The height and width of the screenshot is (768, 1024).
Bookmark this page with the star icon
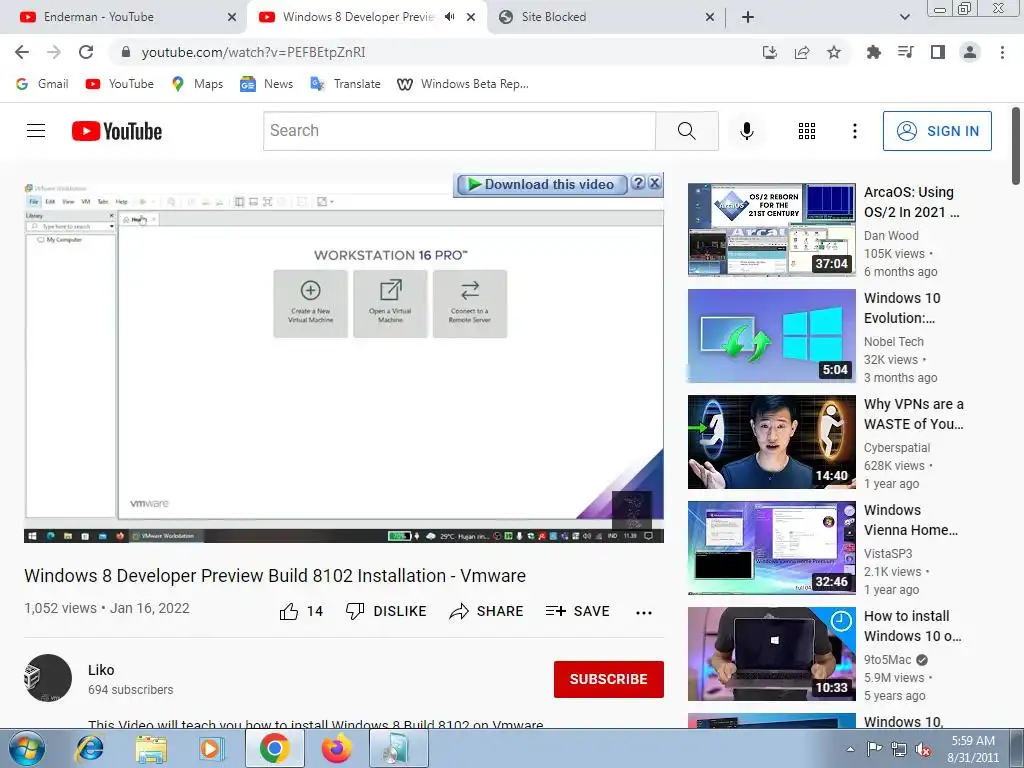click(x=834, y=52)
